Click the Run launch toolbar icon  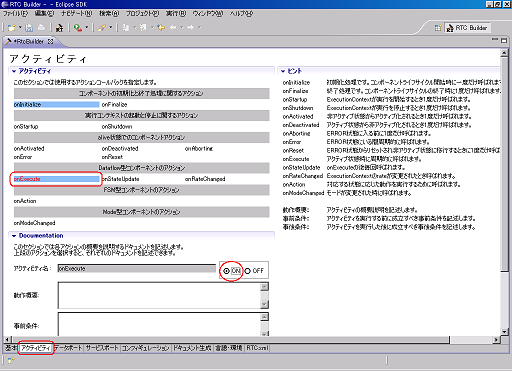(78, 28)
